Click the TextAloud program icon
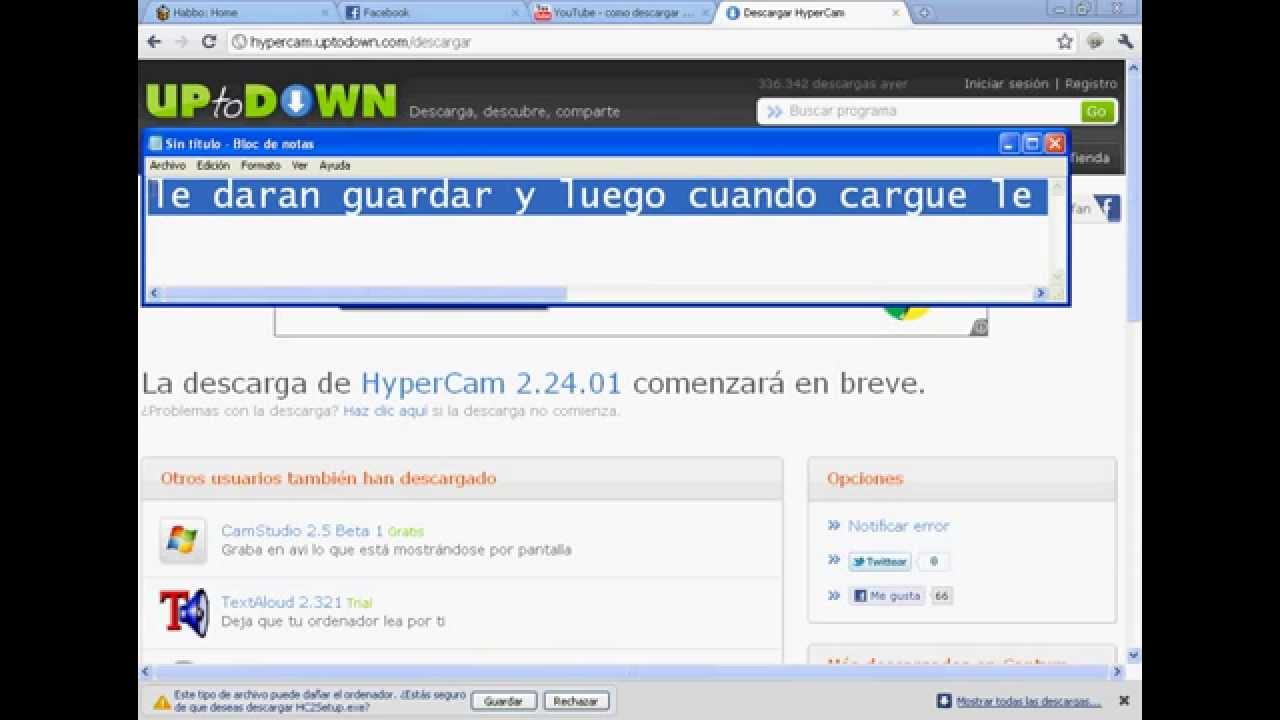The height and width of the screenshot is (720, 1280). 184,612
